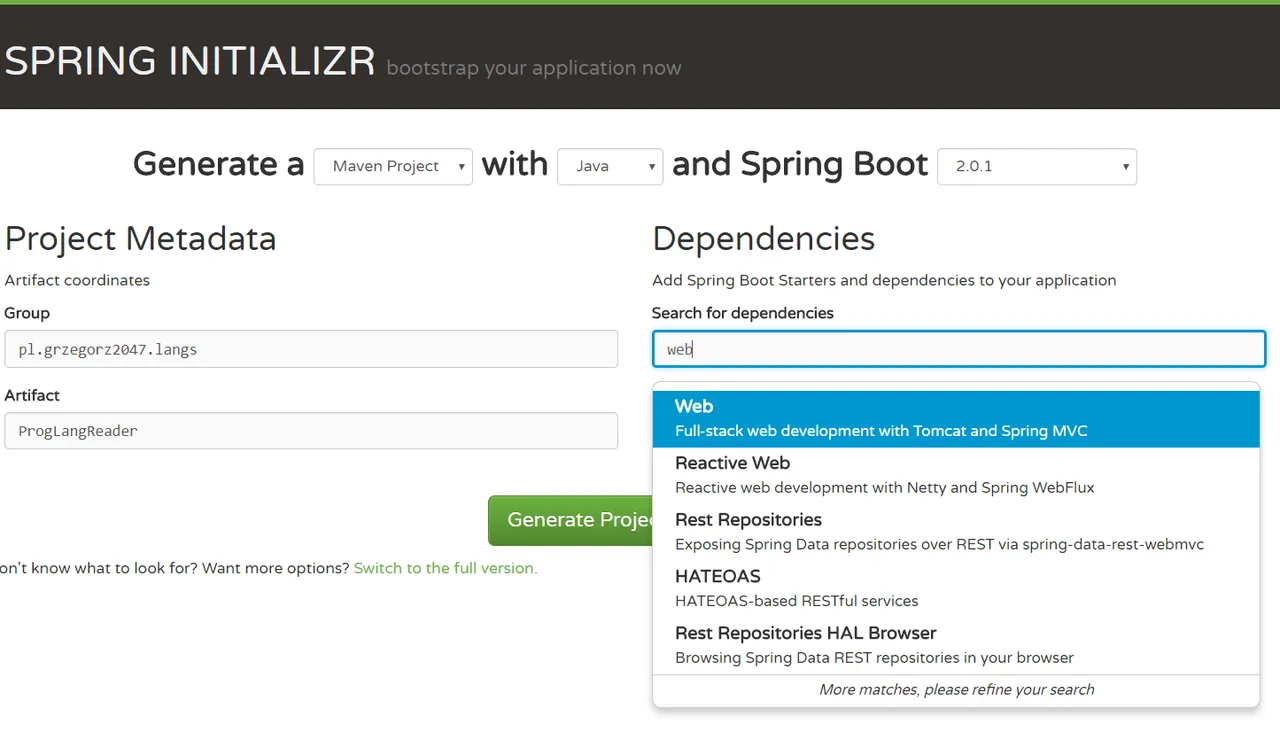Click the Project Metadata heading

pos(140,239)
